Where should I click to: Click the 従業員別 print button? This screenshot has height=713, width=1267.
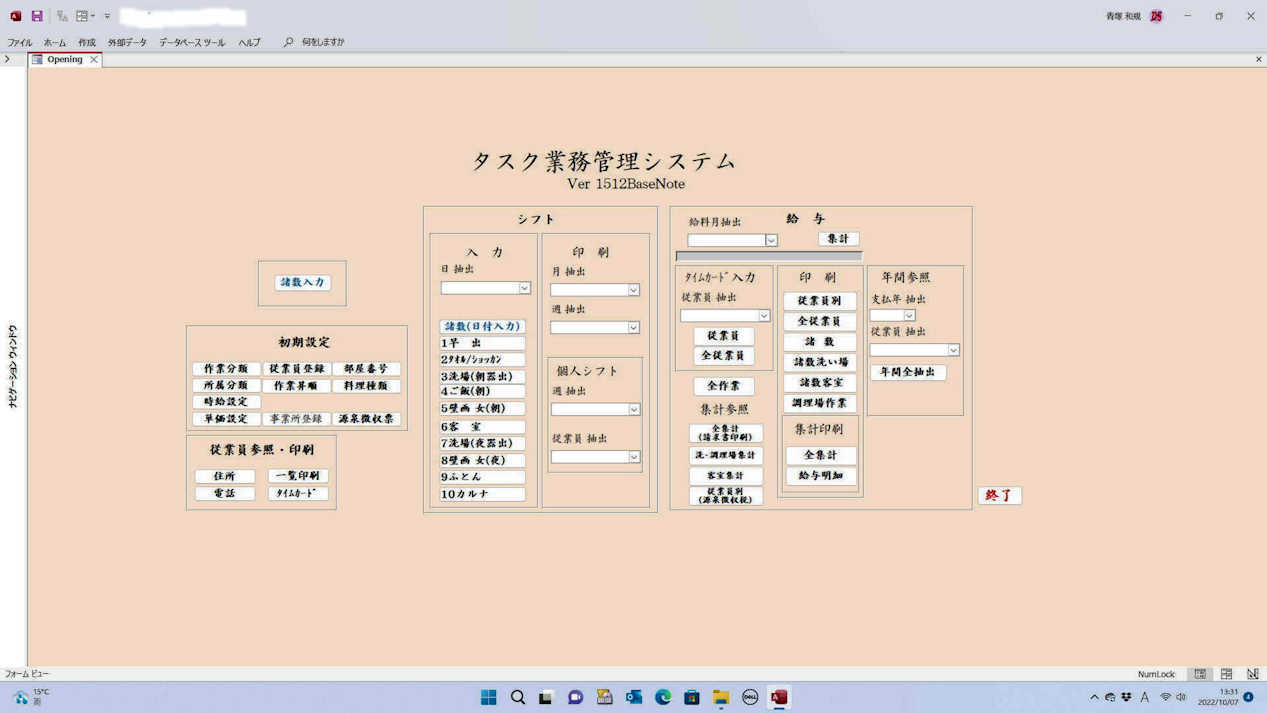point(819,301)
